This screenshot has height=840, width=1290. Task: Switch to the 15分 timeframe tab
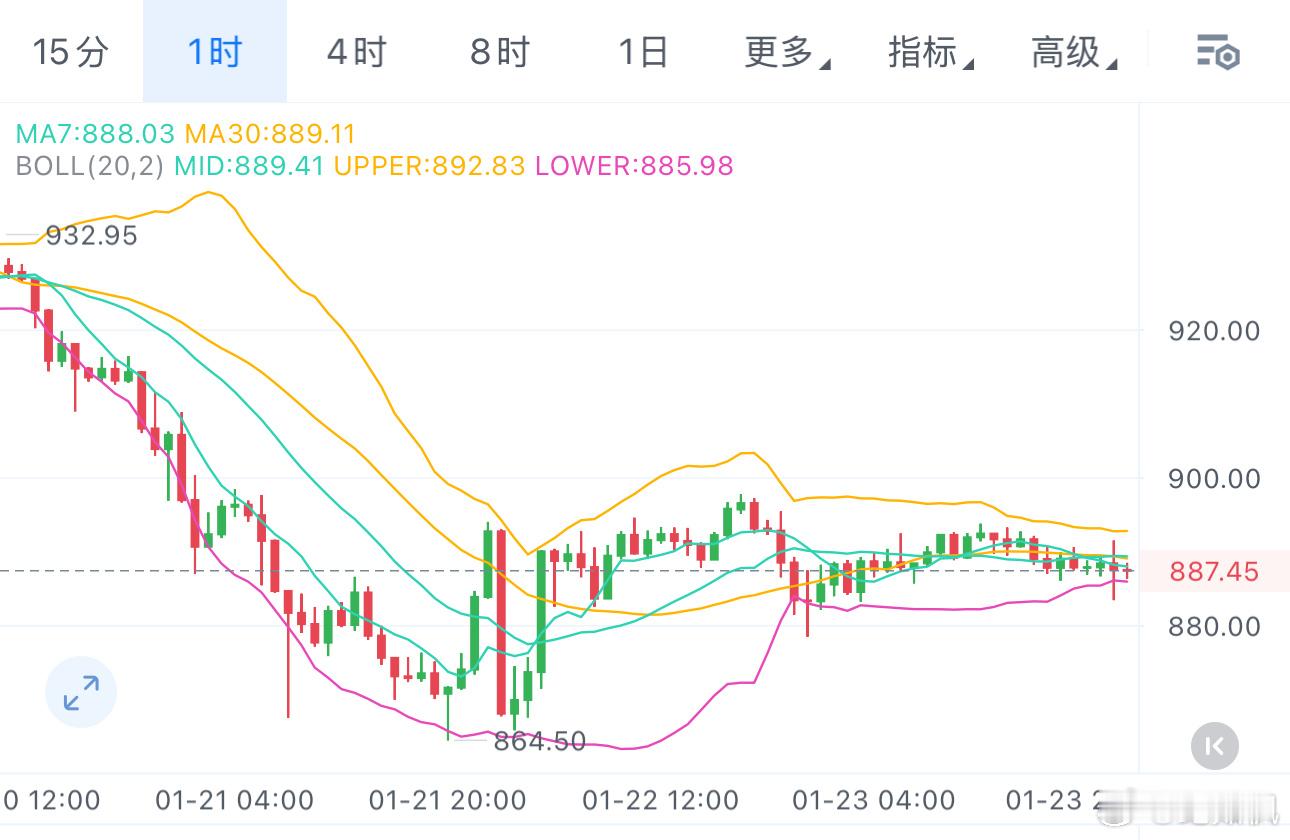[70, 54]
